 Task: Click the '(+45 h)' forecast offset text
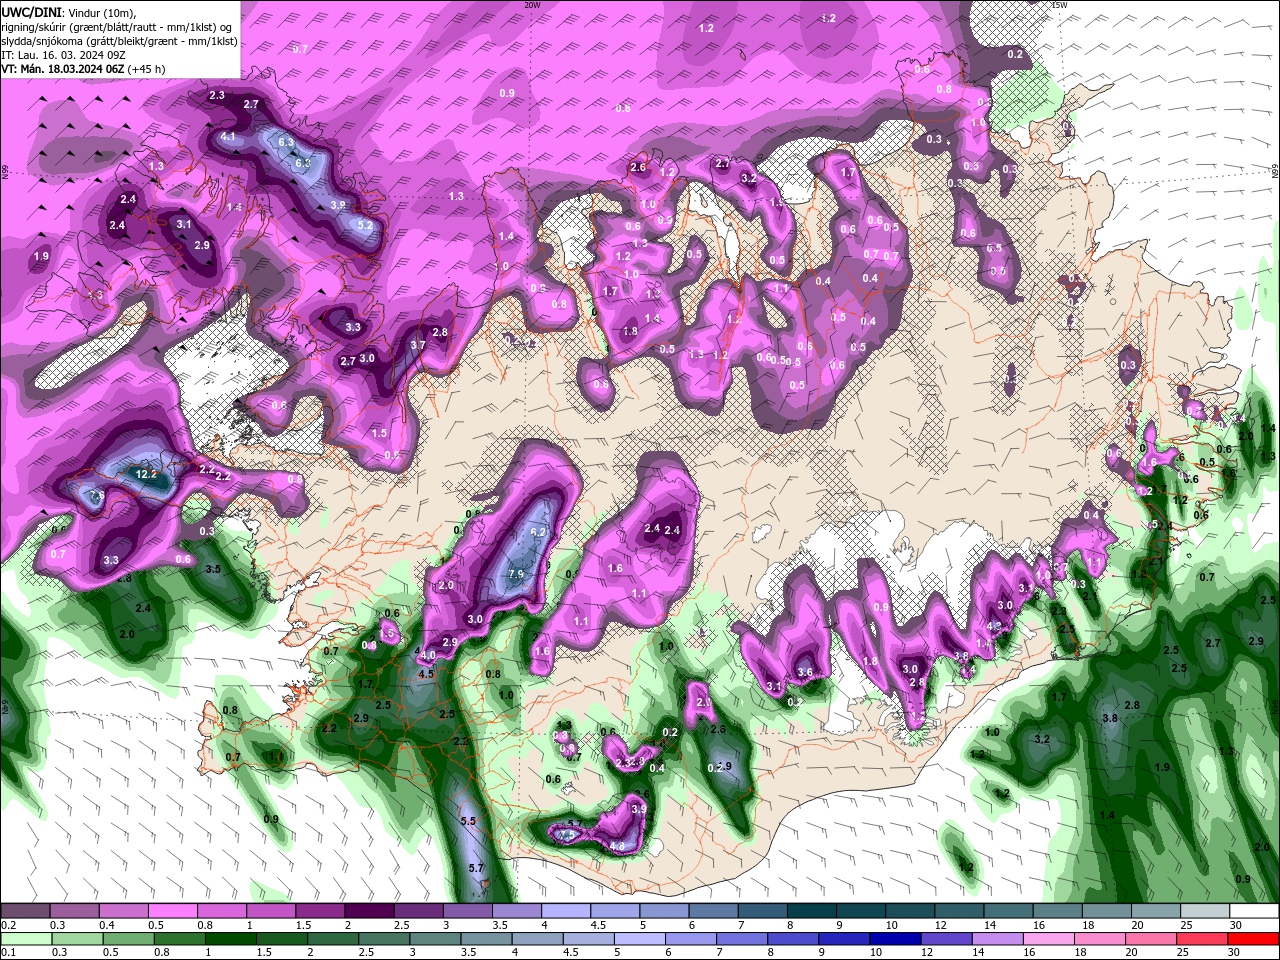pos(146,69)
